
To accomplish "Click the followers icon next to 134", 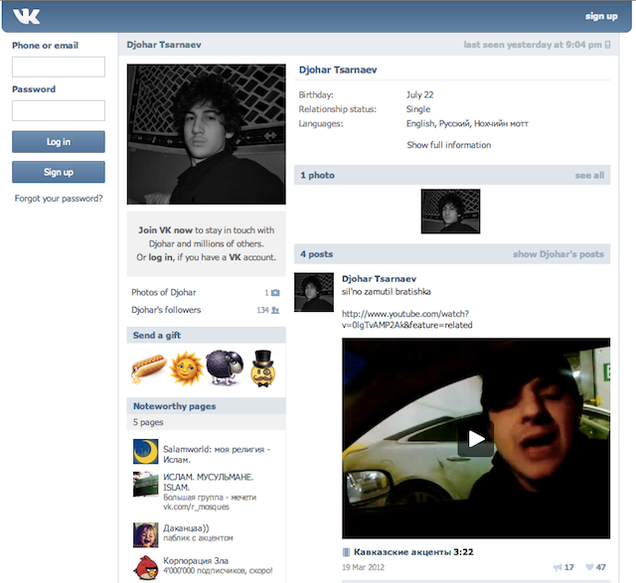I will [x=275, y=310].
